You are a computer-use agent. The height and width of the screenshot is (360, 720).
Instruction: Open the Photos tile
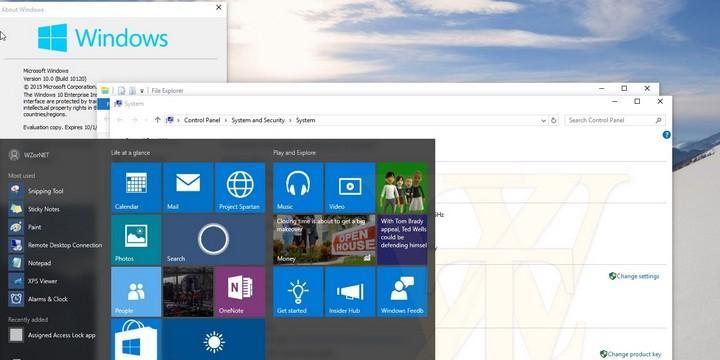click(x=136, y=240)
